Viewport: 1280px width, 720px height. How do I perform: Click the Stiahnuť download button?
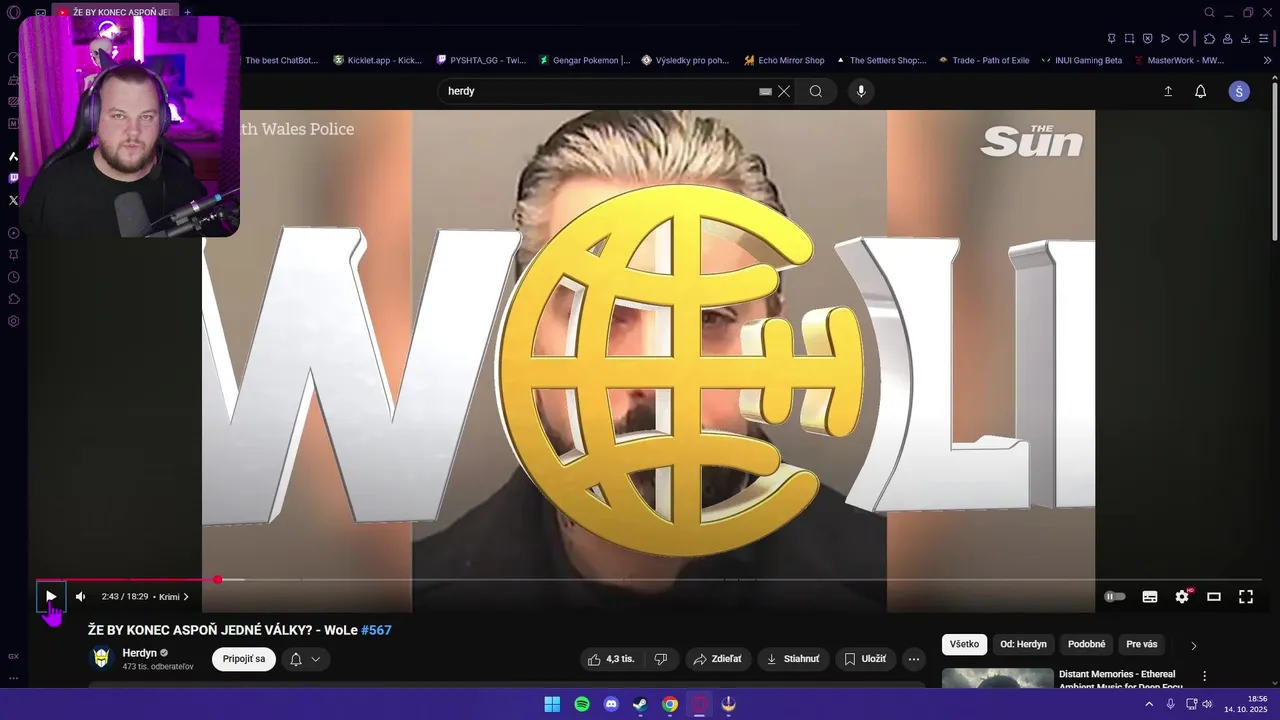(x=792, y=659)
